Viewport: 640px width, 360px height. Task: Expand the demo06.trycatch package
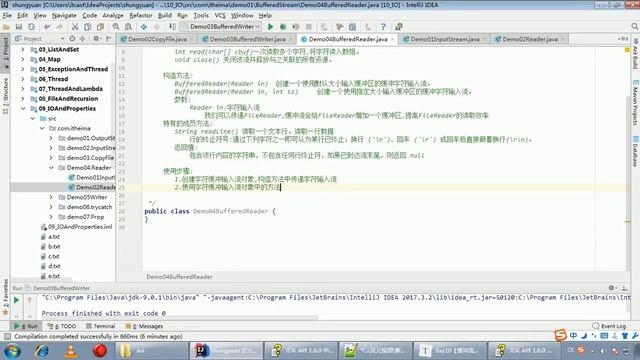[51, 207]
